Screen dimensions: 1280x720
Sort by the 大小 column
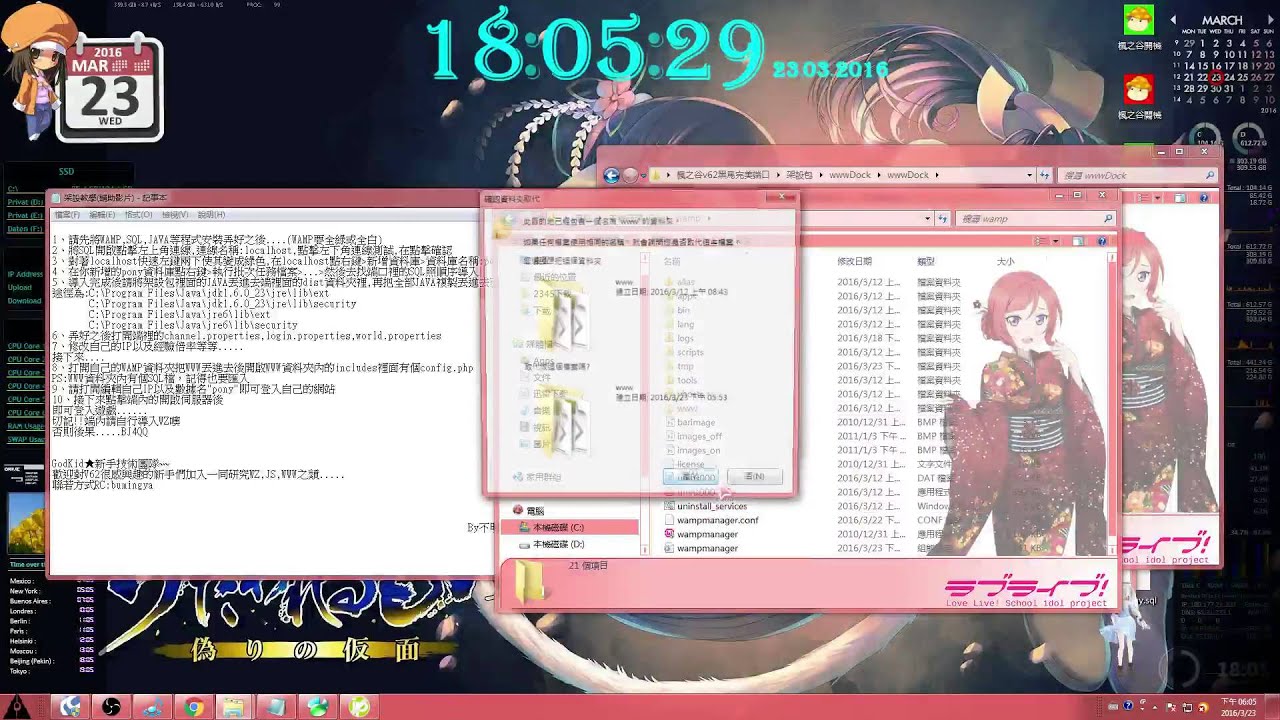1006,261
